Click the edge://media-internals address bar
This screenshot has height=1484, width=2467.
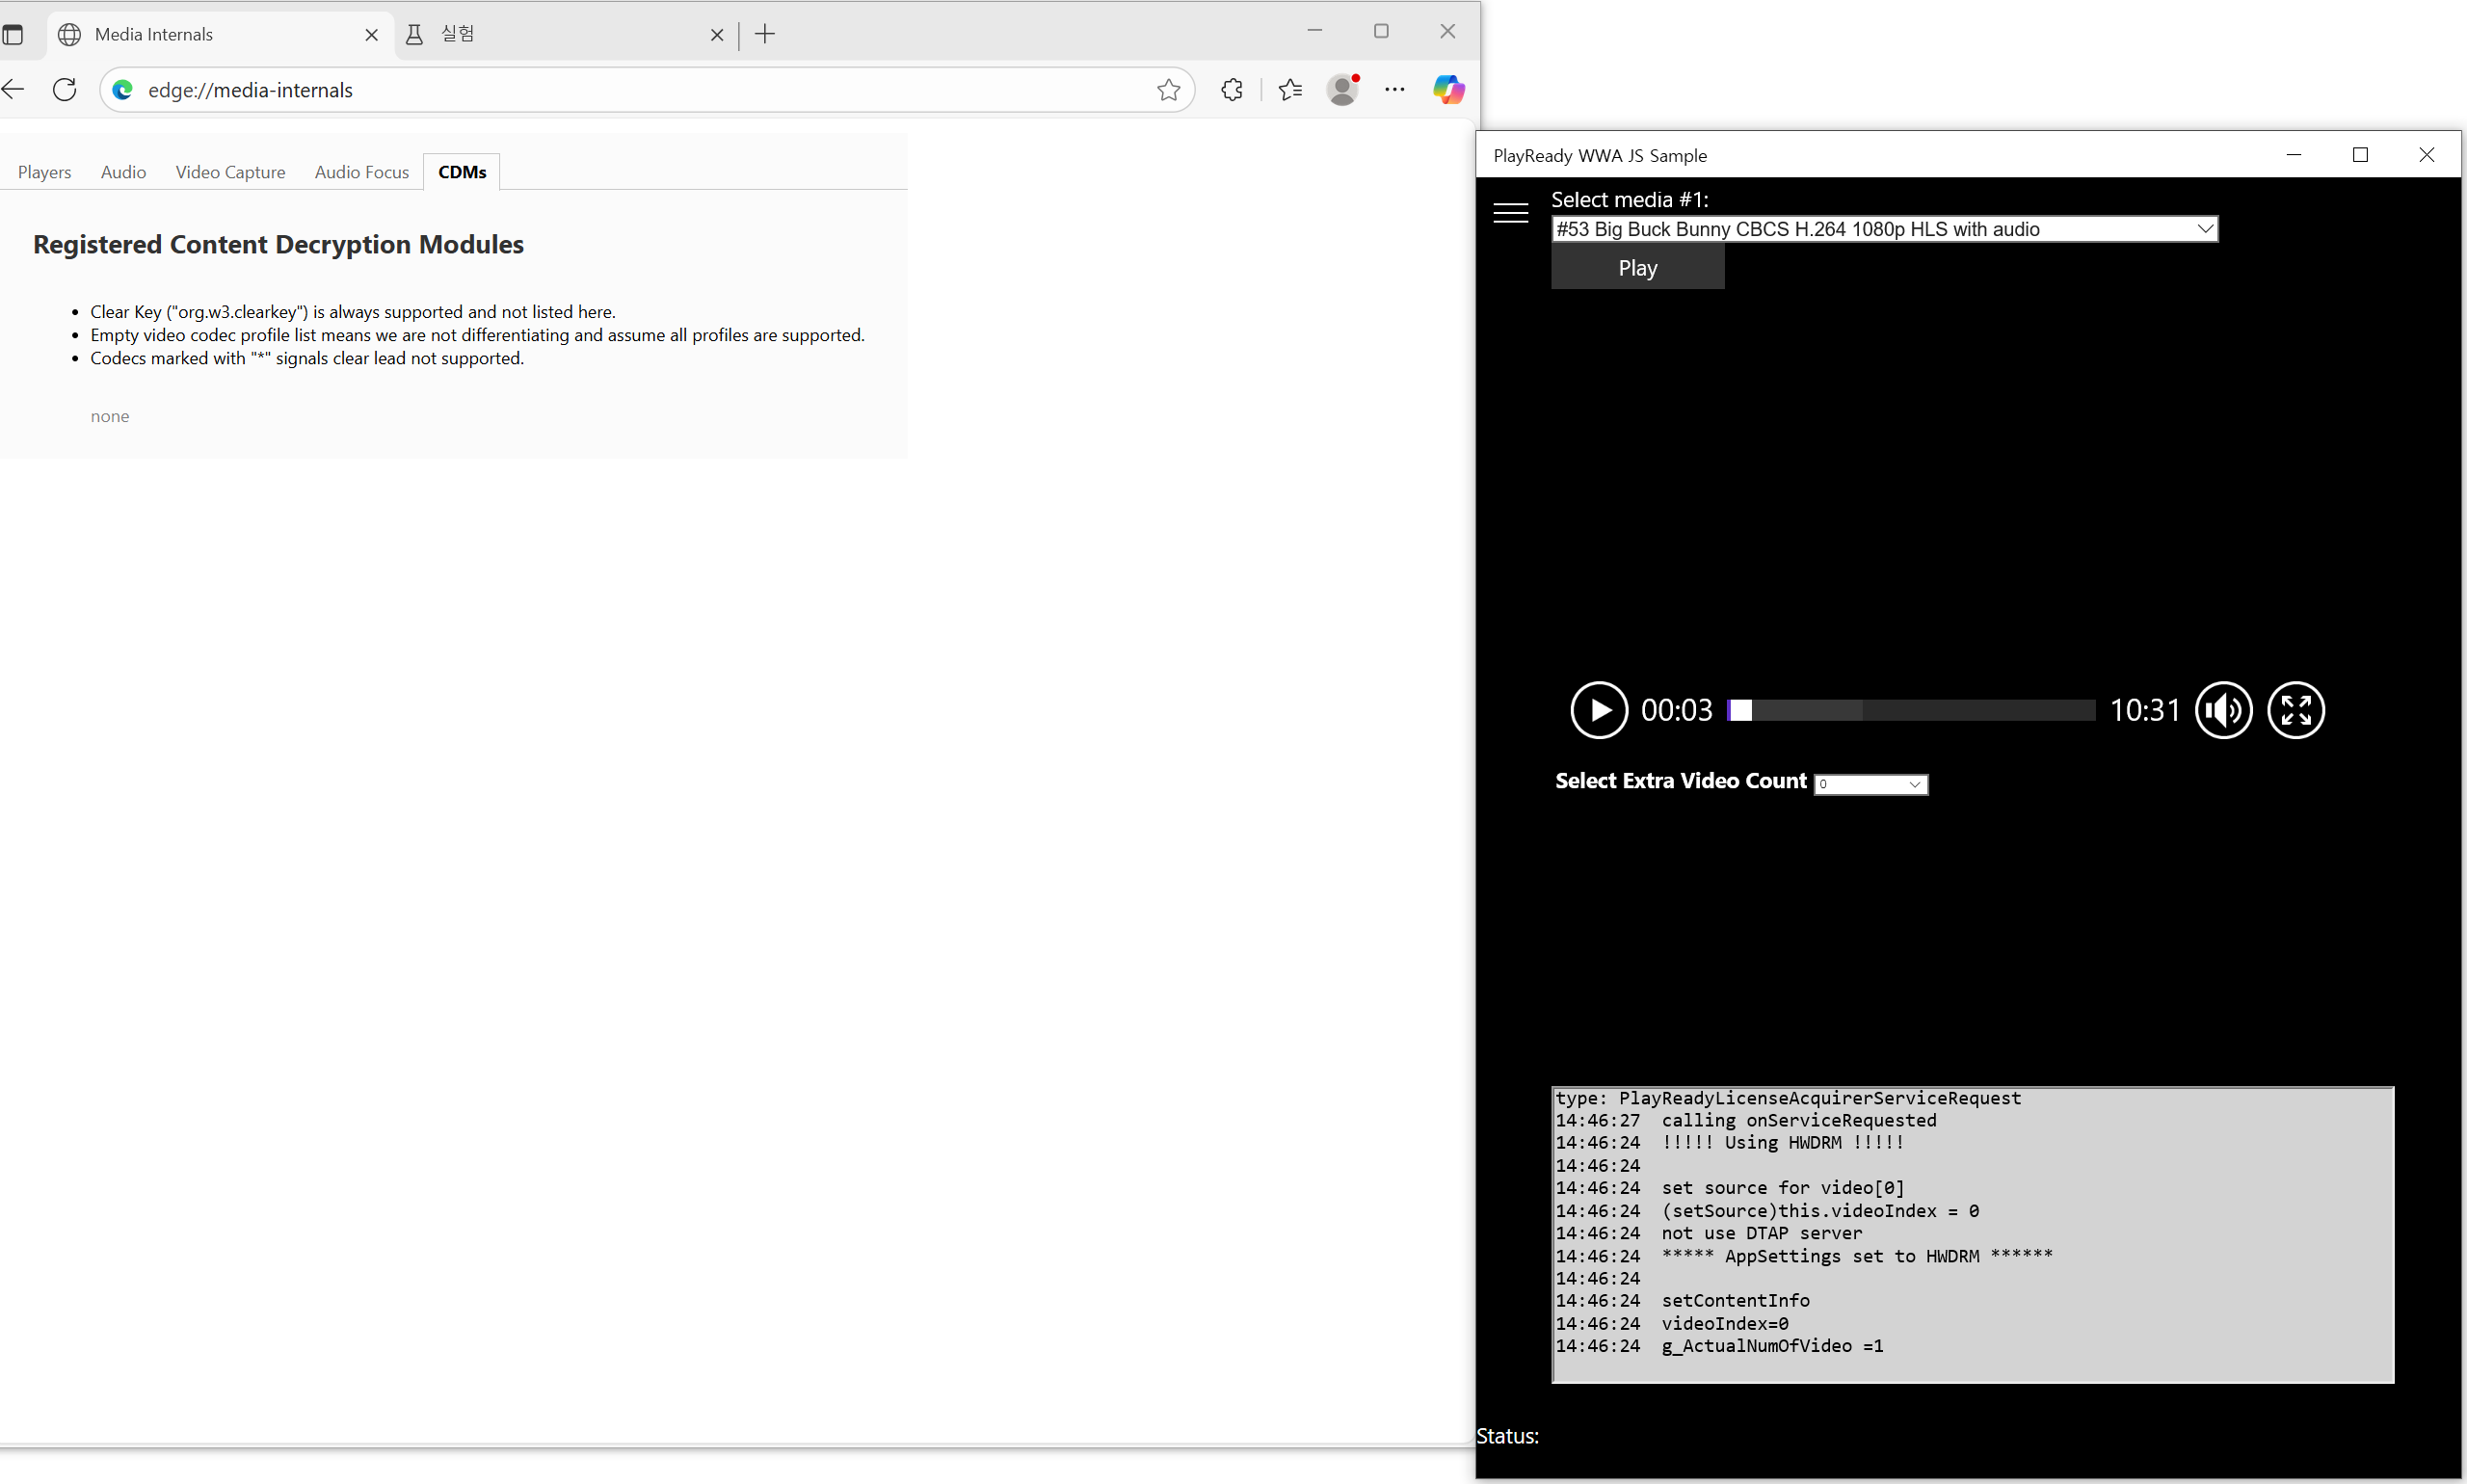point(640,90)
